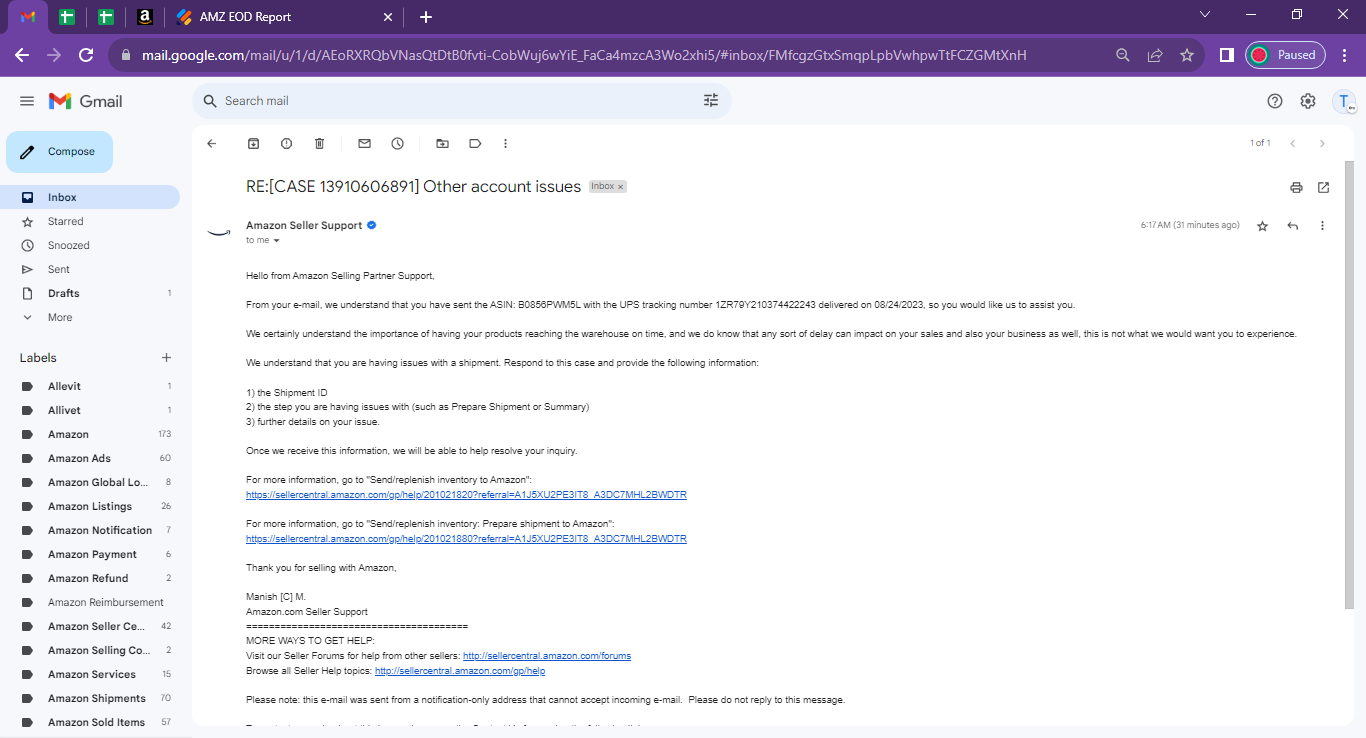Close the AMZ EOD Report tab
The height and width of the screenshot is (738, 1366).
click(388, 17)
